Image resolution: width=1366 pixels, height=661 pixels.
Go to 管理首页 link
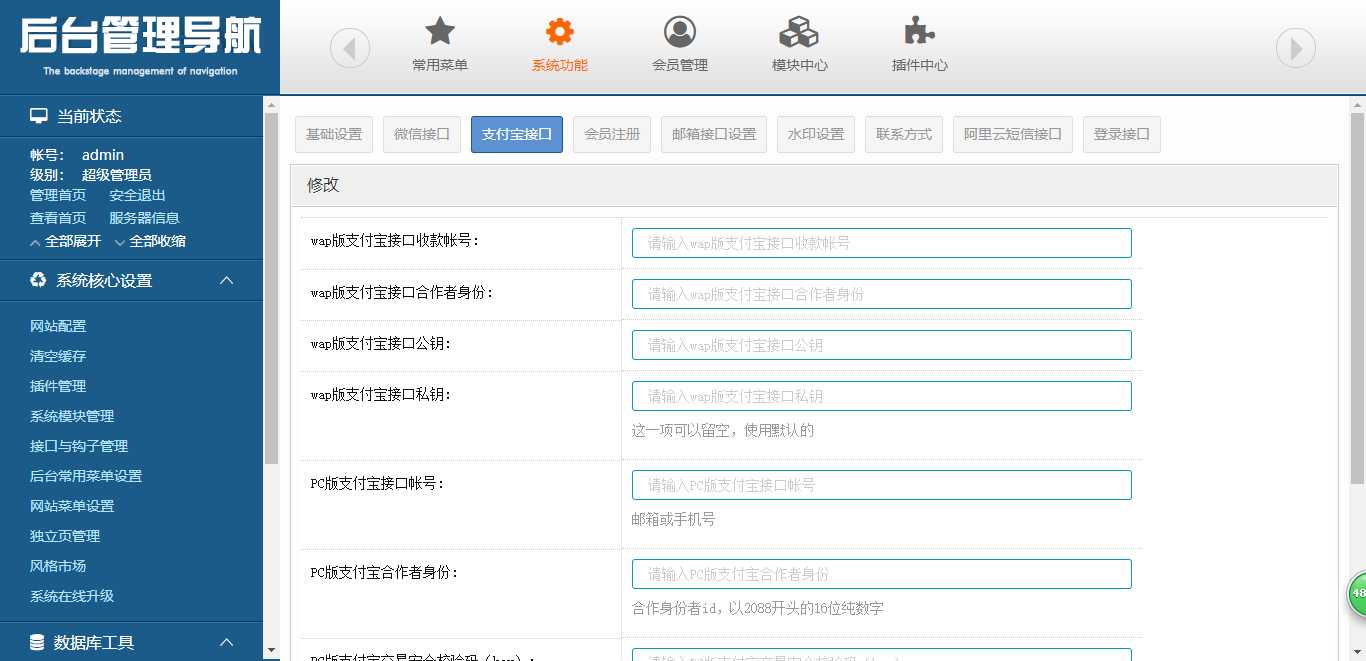tap(58, 195)
